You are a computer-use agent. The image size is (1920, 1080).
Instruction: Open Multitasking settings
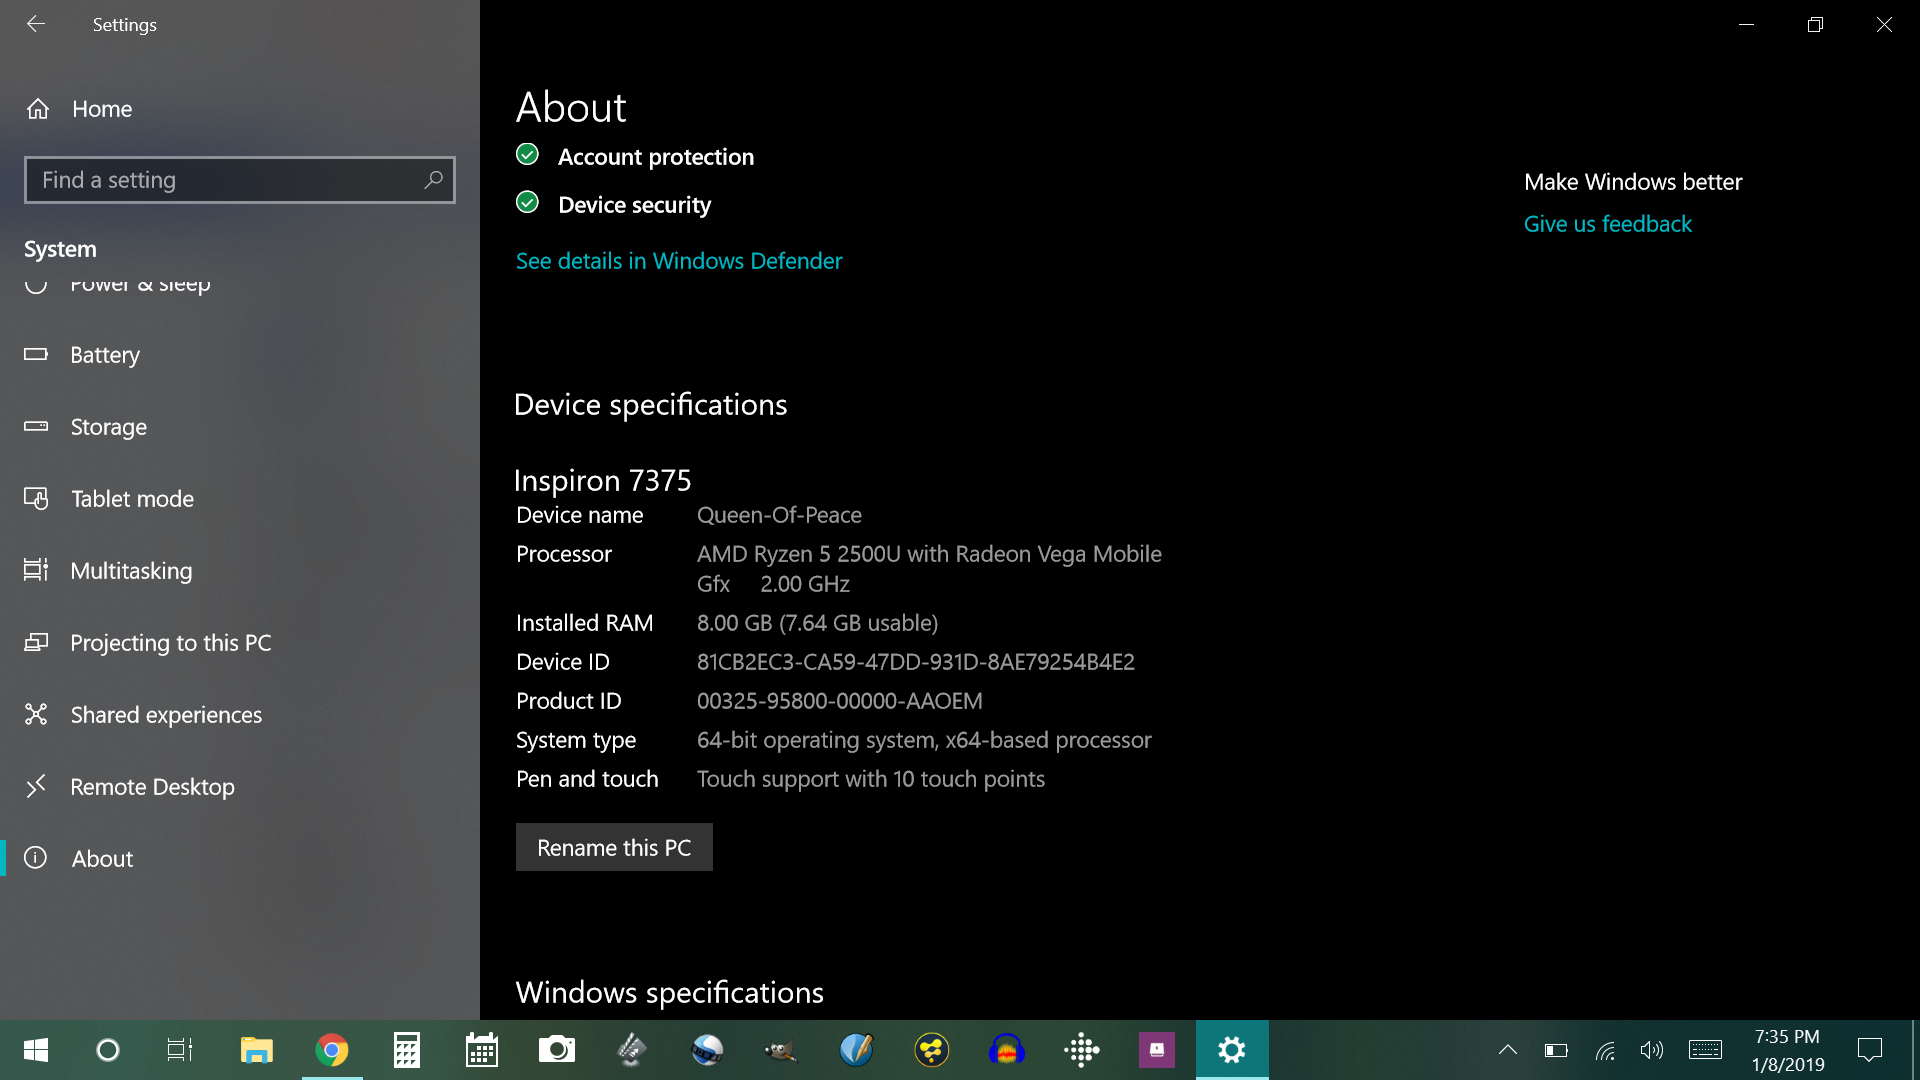click(131, 571)
